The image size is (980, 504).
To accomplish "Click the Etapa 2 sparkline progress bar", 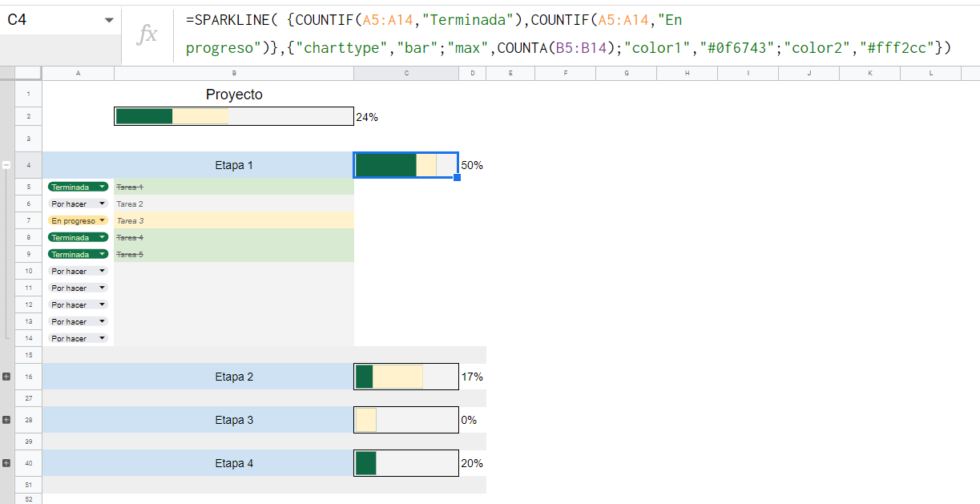I will 406,377.
